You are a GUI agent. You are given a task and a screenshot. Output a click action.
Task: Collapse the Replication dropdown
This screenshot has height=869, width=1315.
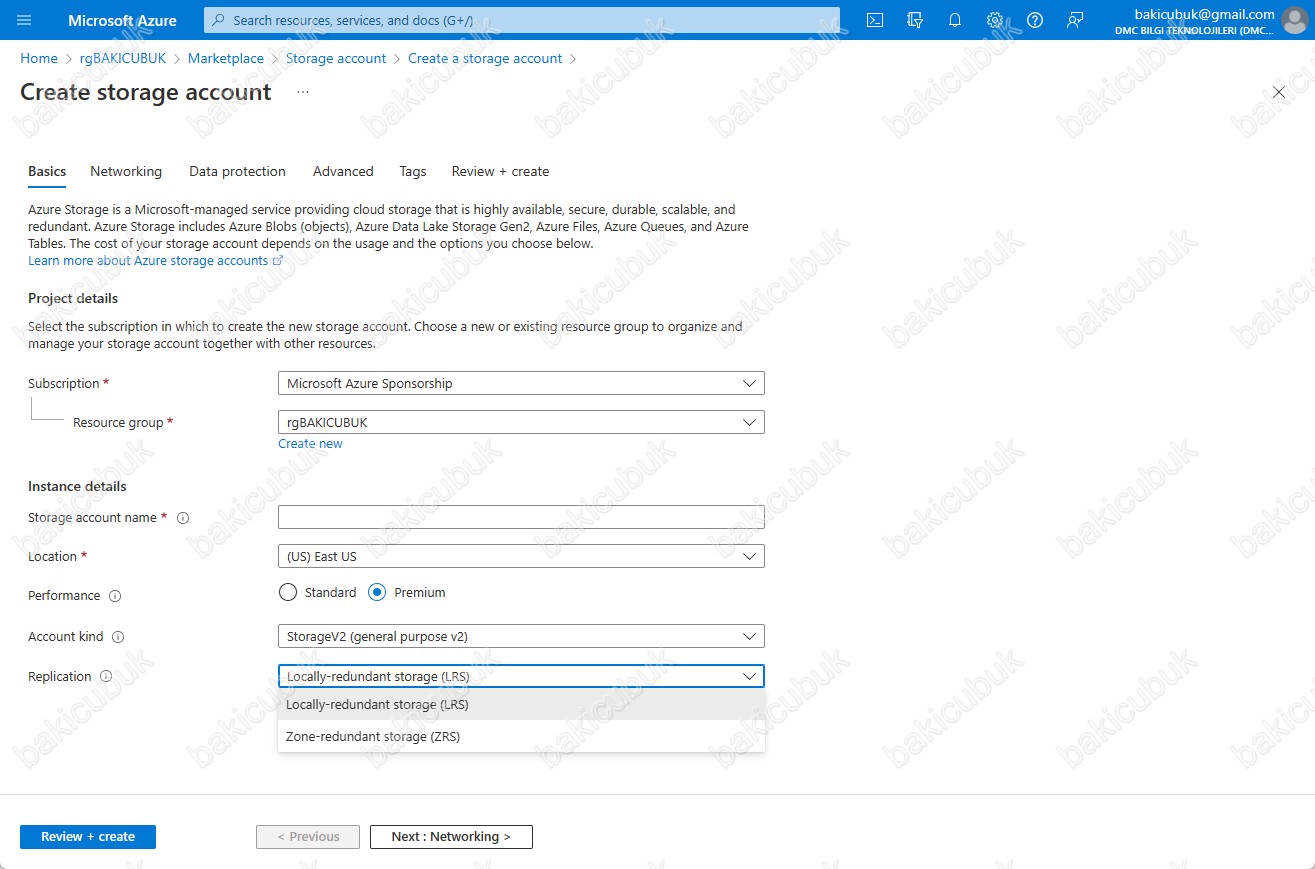tap(521, 676)
